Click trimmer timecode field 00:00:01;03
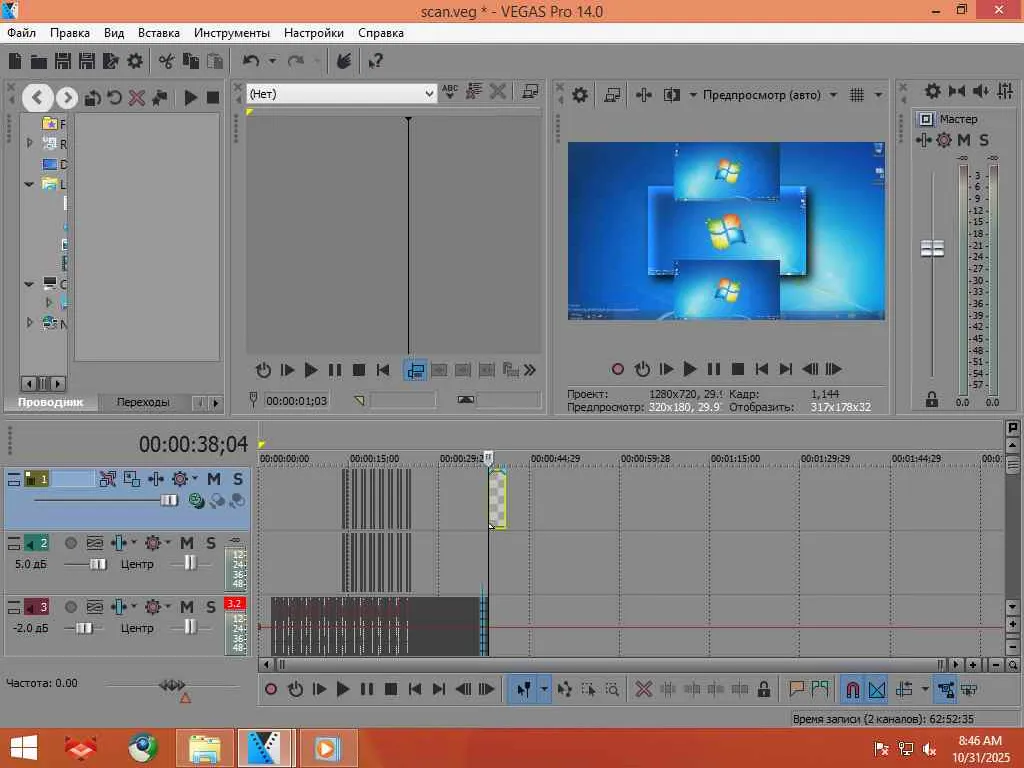Image resolution: width=1024 pixels, height=768 pixels. point(296,400)
